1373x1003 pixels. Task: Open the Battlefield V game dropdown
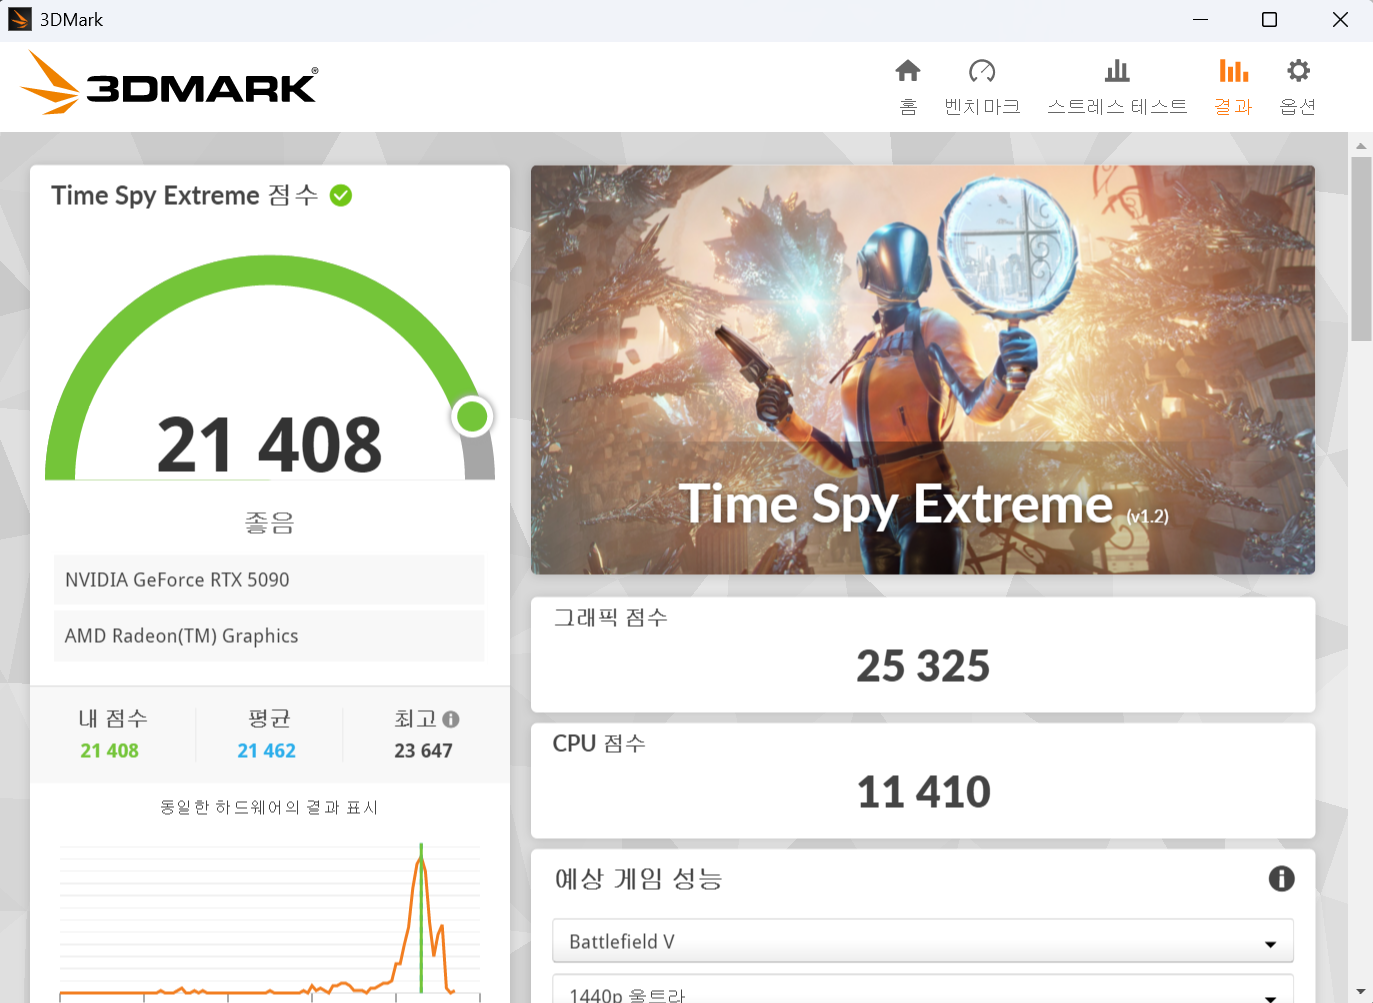[x=922, y=940]
